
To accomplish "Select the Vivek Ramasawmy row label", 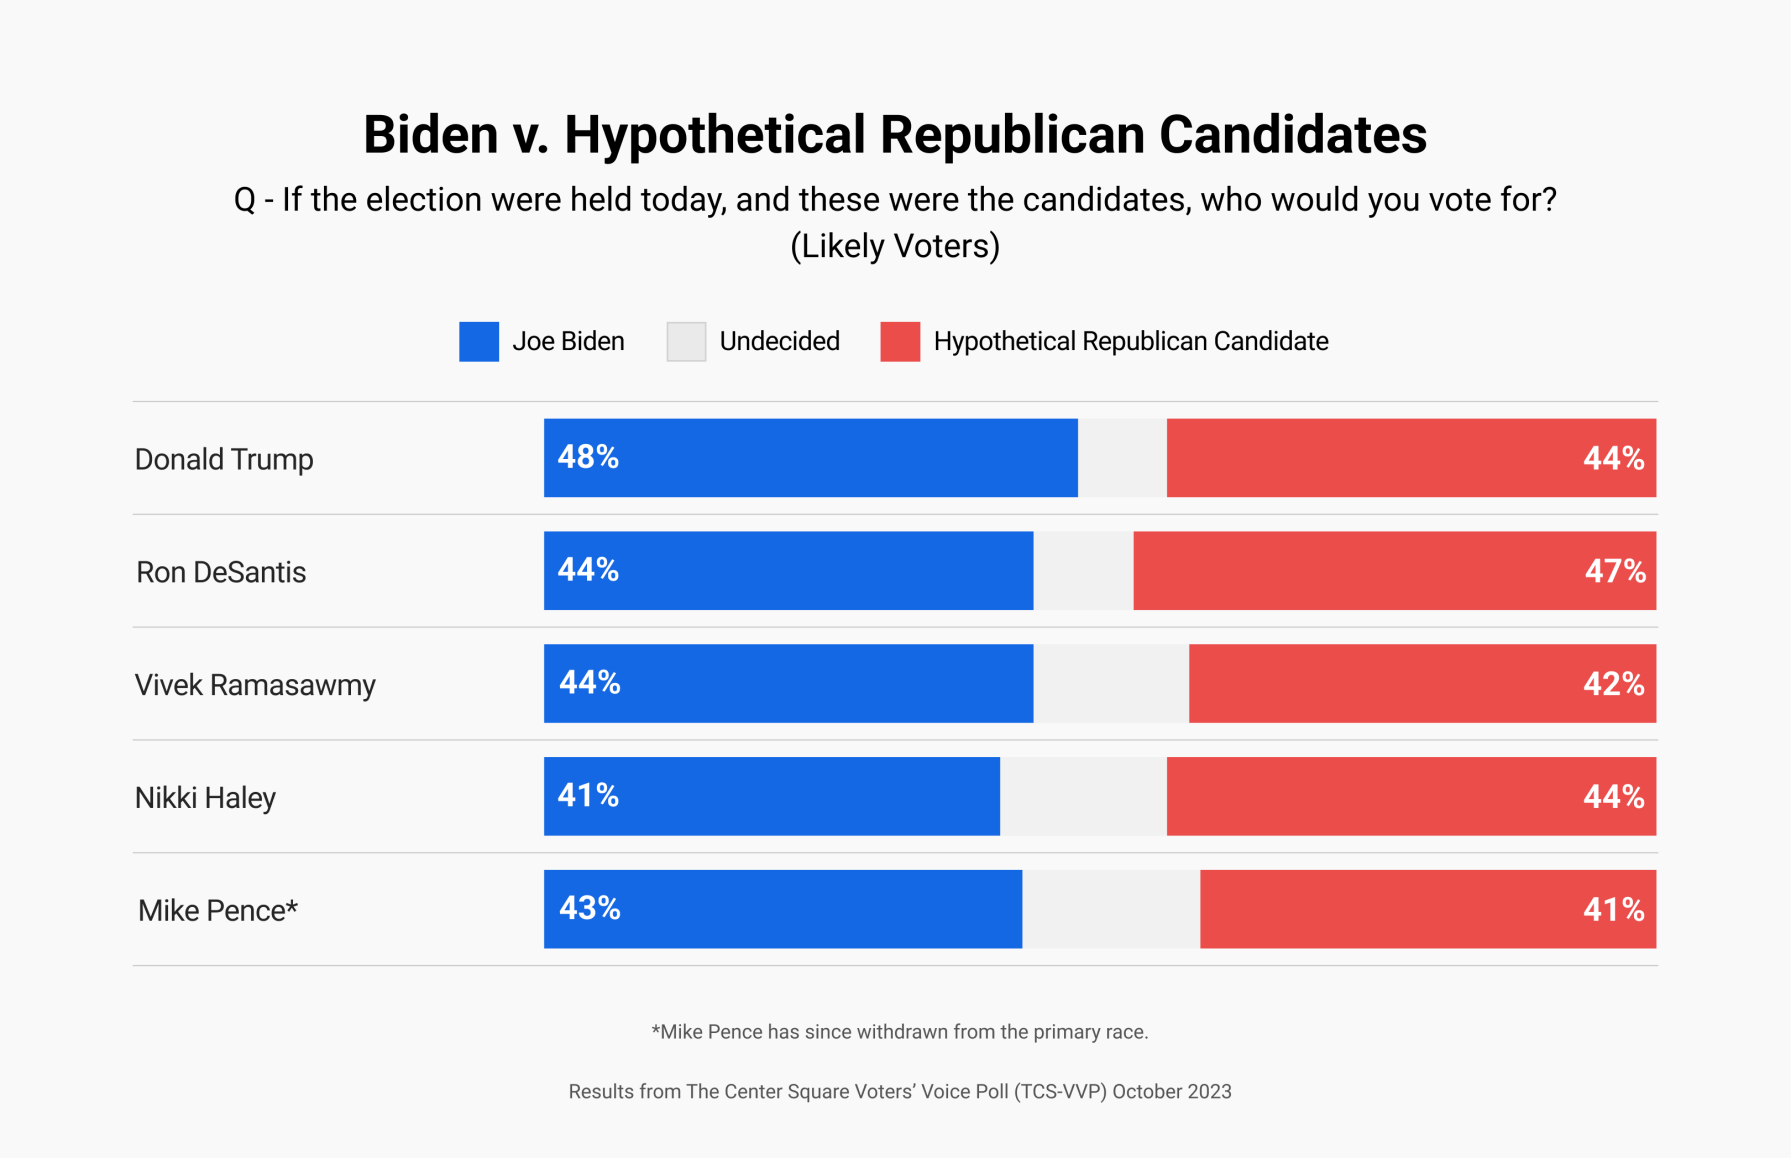I will [255, 685].
